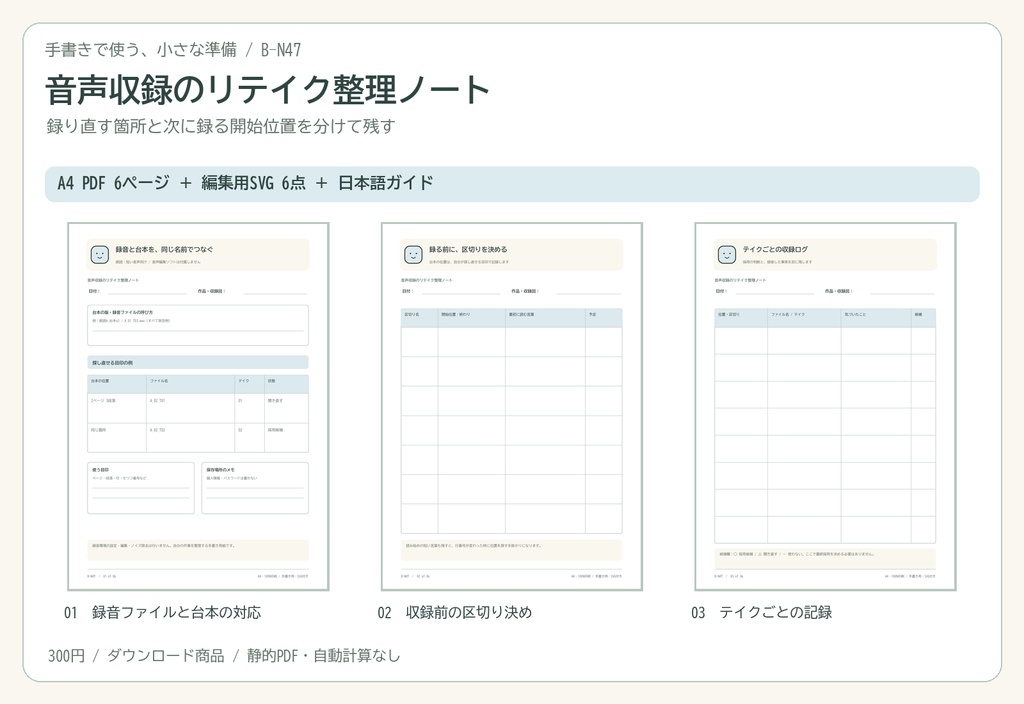The image size is (1024, 704).
Task: Click page 03 heading 'テイクごとの収録ログ'
Action: coord(775,249)
